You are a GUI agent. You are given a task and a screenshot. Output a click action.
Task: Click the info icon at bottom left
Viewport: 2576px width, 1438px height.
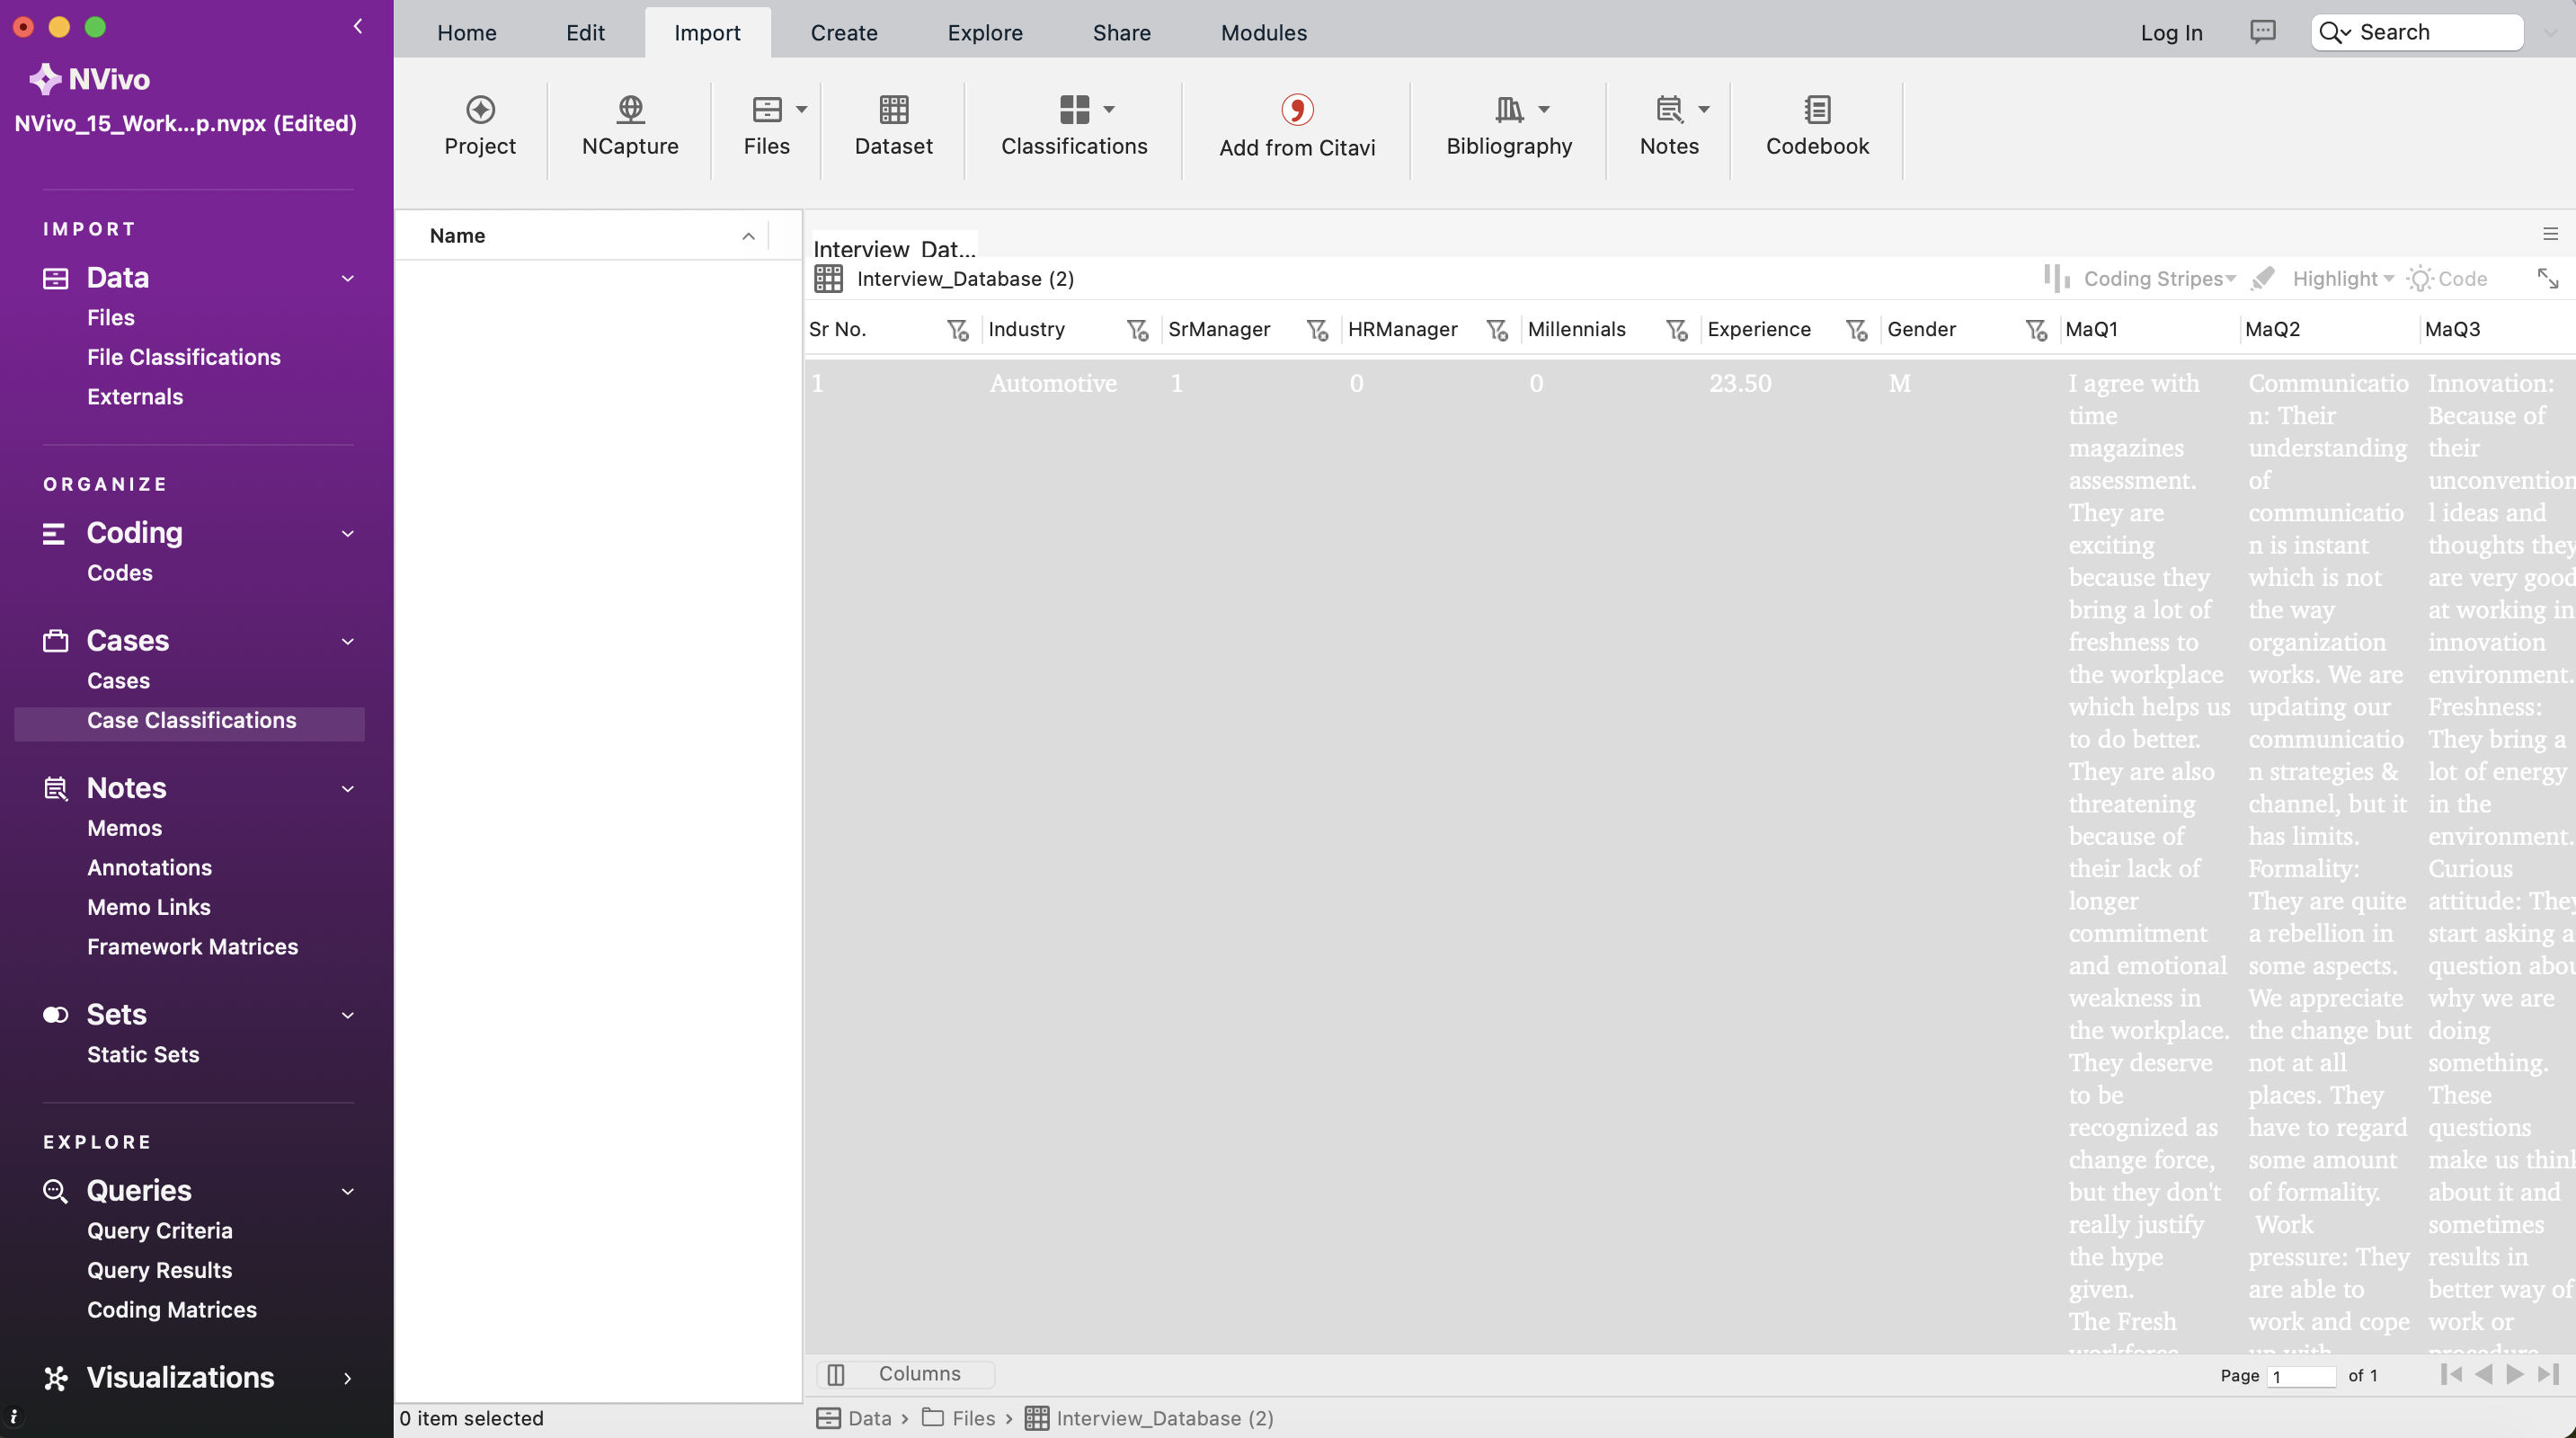[13, 1416]
